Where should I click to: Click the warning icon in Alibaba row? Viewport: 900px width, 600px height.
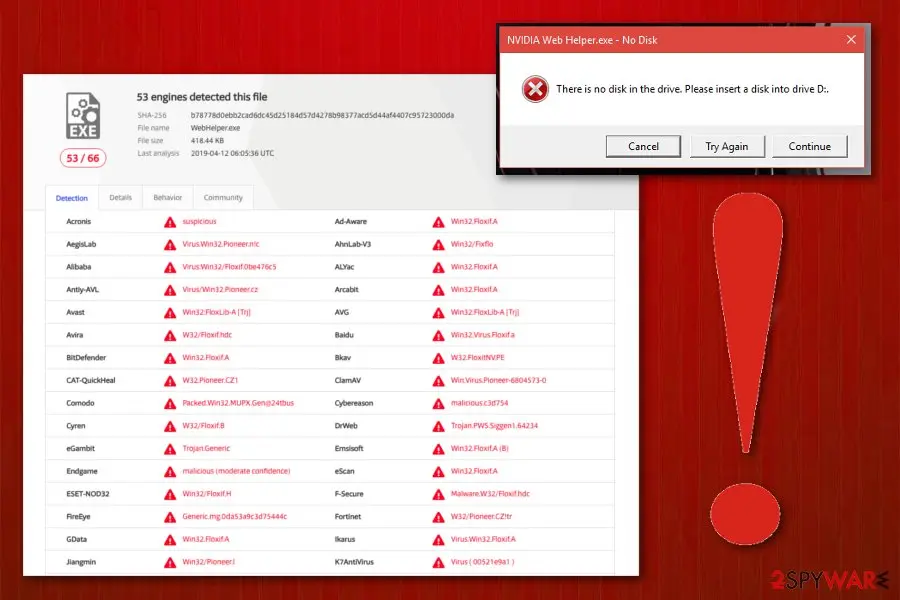point(170,268)
